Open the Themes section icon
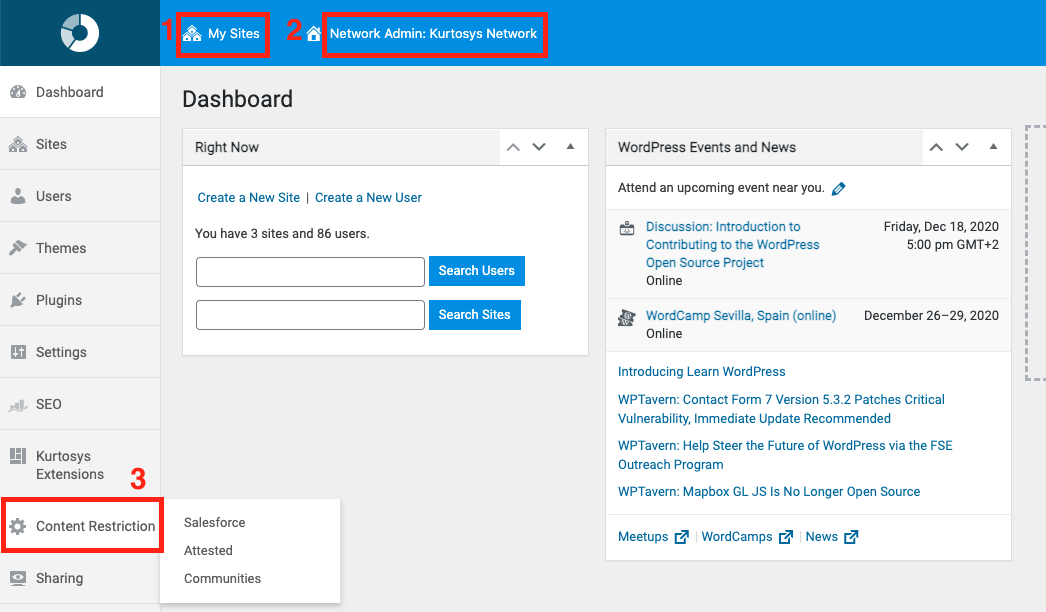Image resolution: width=1046 pixels, height=612 pixels. pyautogui.click(x=21, y=247)
